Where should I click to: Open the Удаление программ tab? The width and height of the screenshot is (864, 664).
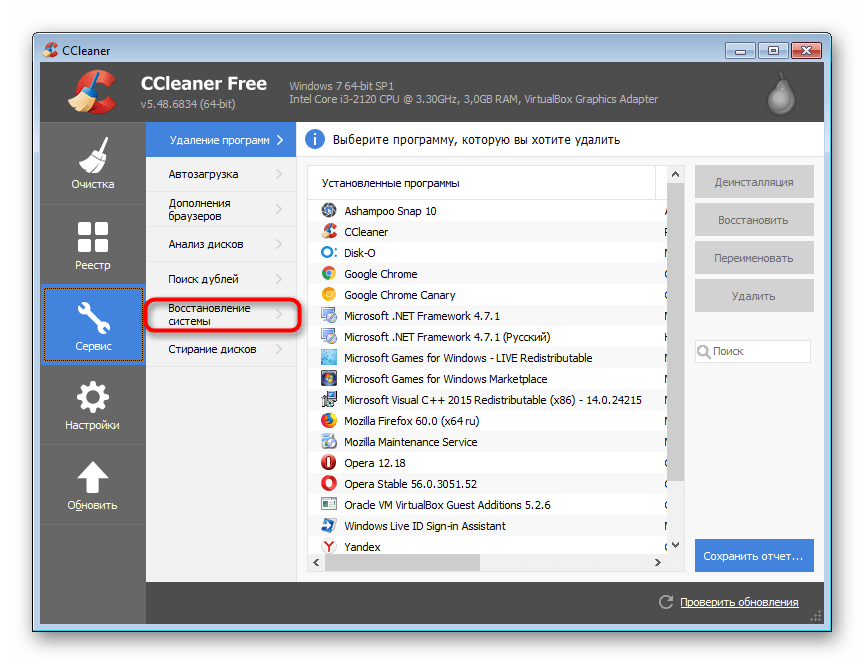point(221,140)
